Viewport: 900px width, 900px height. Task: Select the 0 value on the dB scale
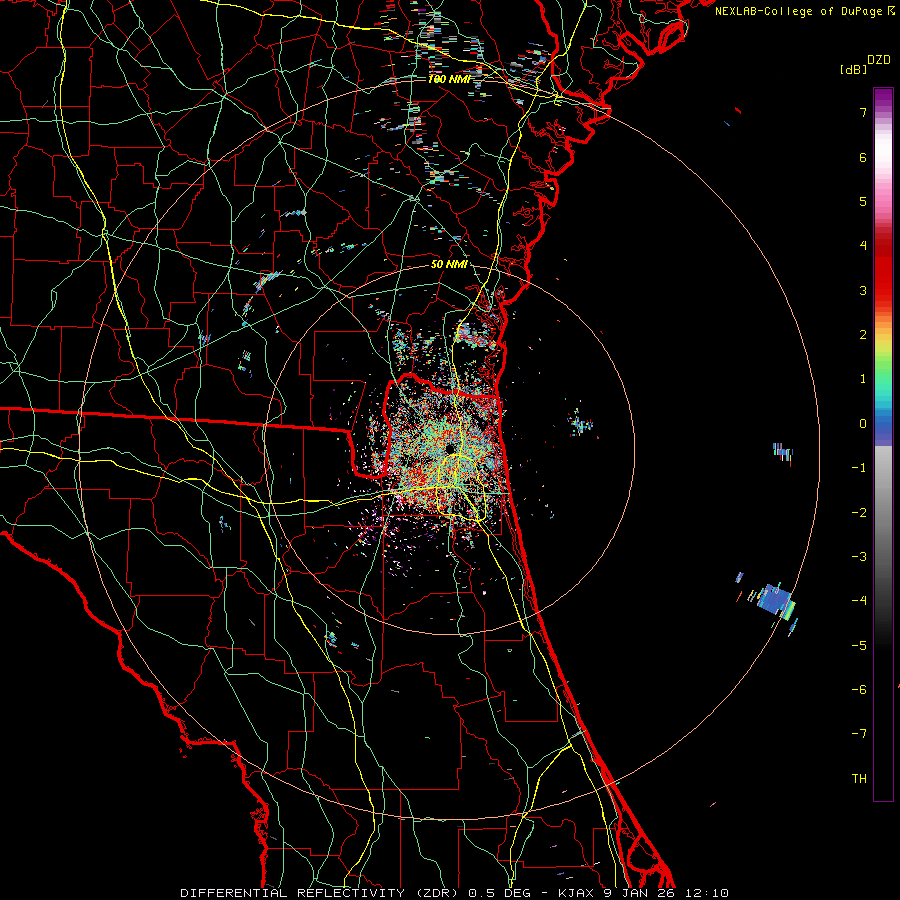coord(863,424)
